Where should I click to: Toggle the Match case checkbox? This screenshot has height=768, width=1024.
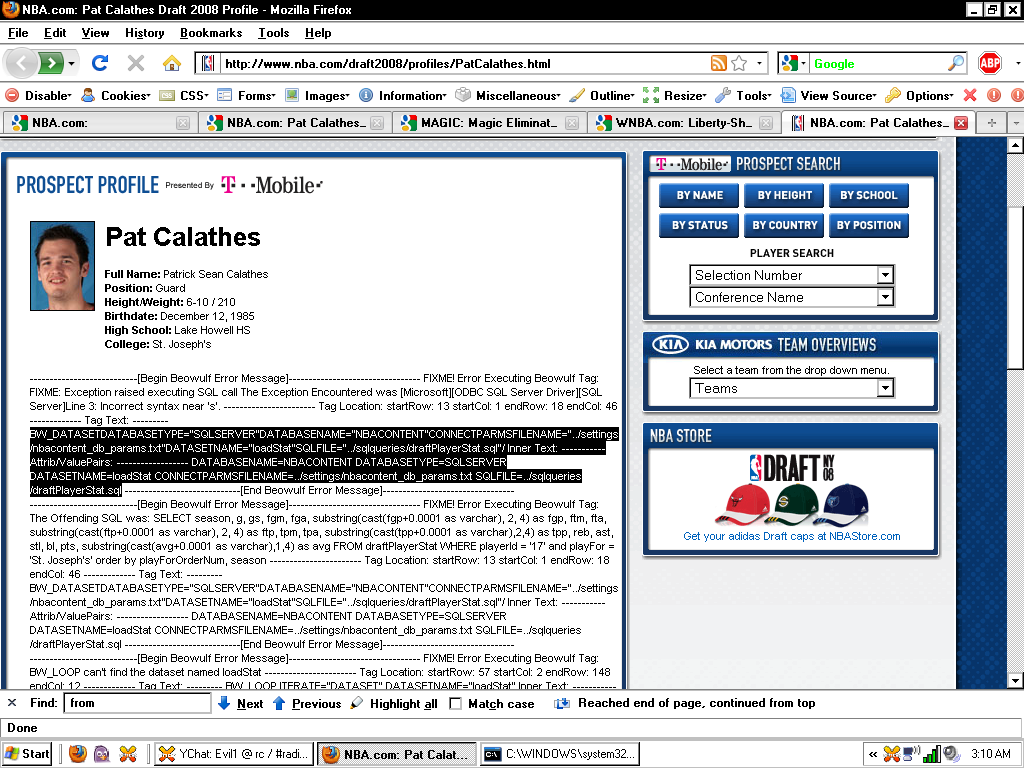pyautogui.click(x=455, y=703)
